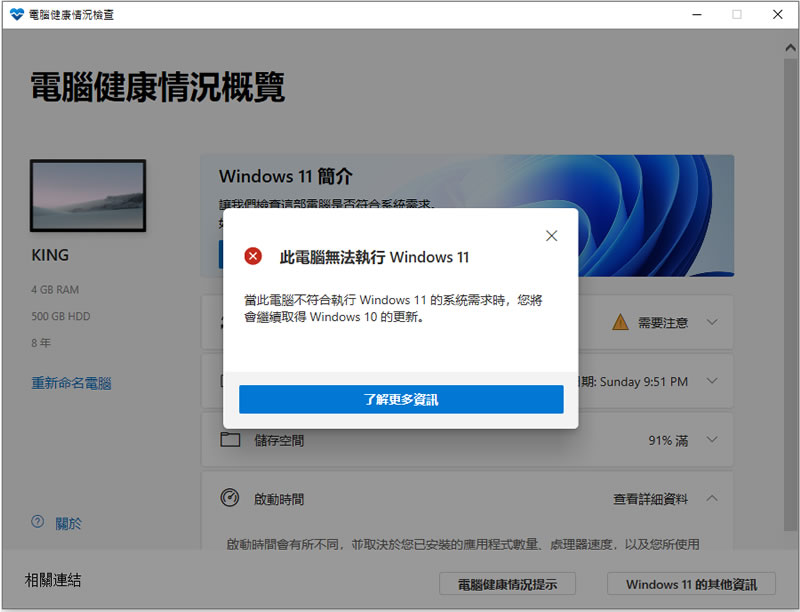Close the Windows 11 compatibility dialog
800x612 pixels.
tap(551, 236)
